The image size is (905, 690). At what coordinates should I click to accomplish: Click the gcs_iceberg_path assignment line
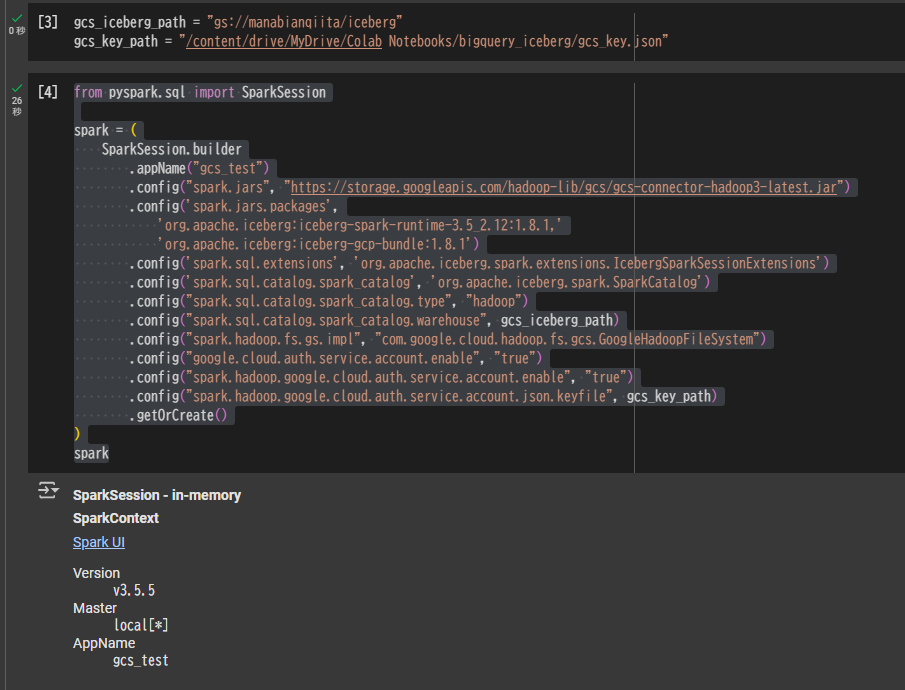238,22
